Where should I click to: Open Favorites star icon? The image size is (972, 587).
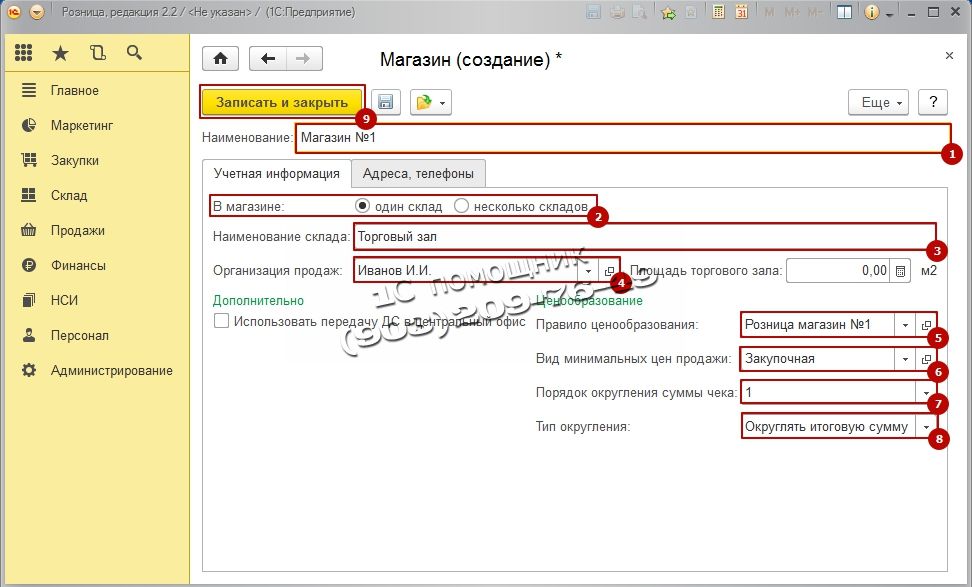point(61,53)
